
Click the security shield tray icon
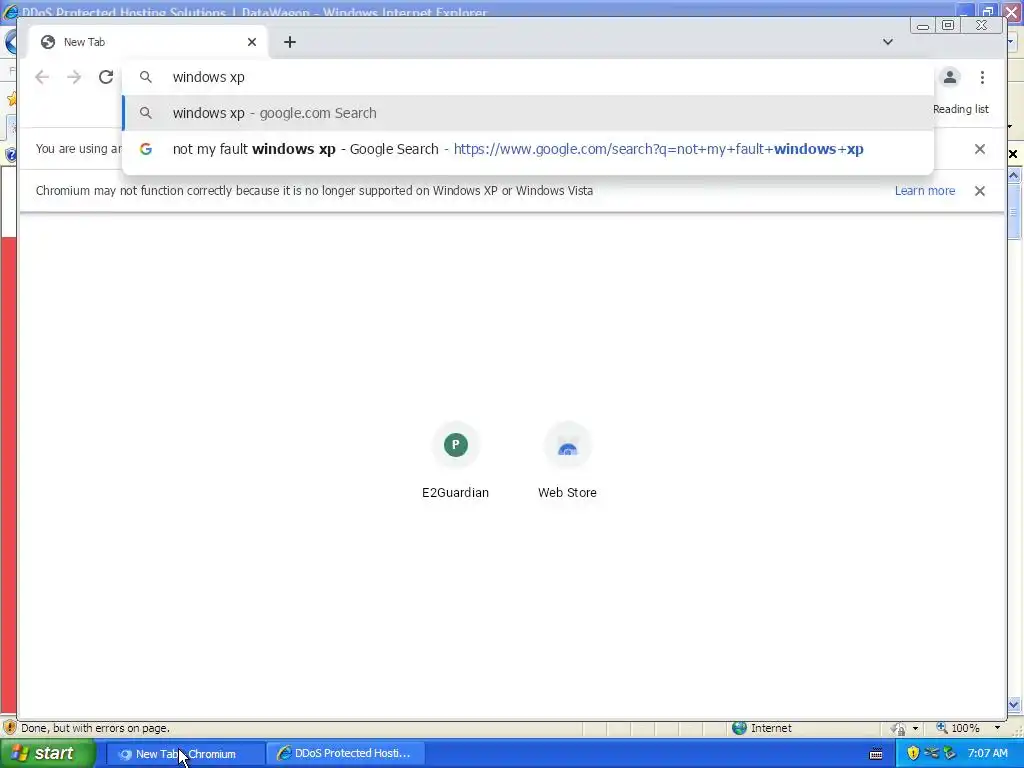point(913,753)
